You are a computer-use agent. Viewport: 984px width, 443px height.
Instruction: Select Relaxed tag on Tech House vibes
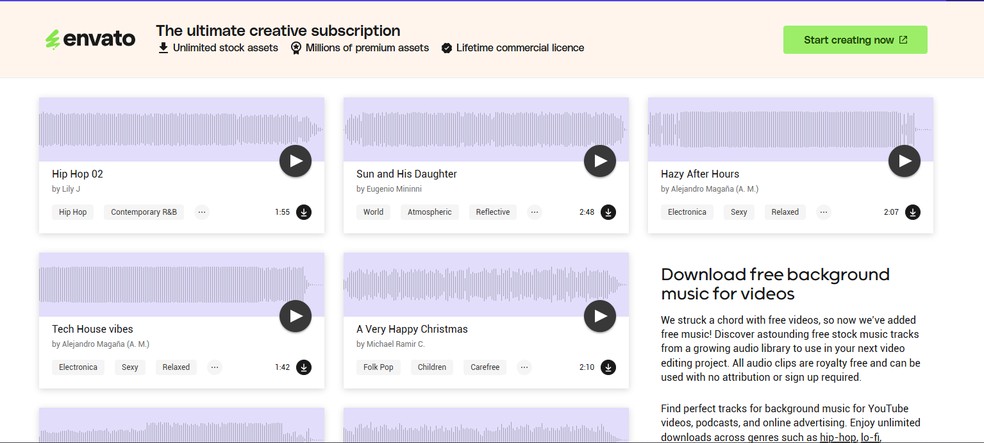point(176,367)
